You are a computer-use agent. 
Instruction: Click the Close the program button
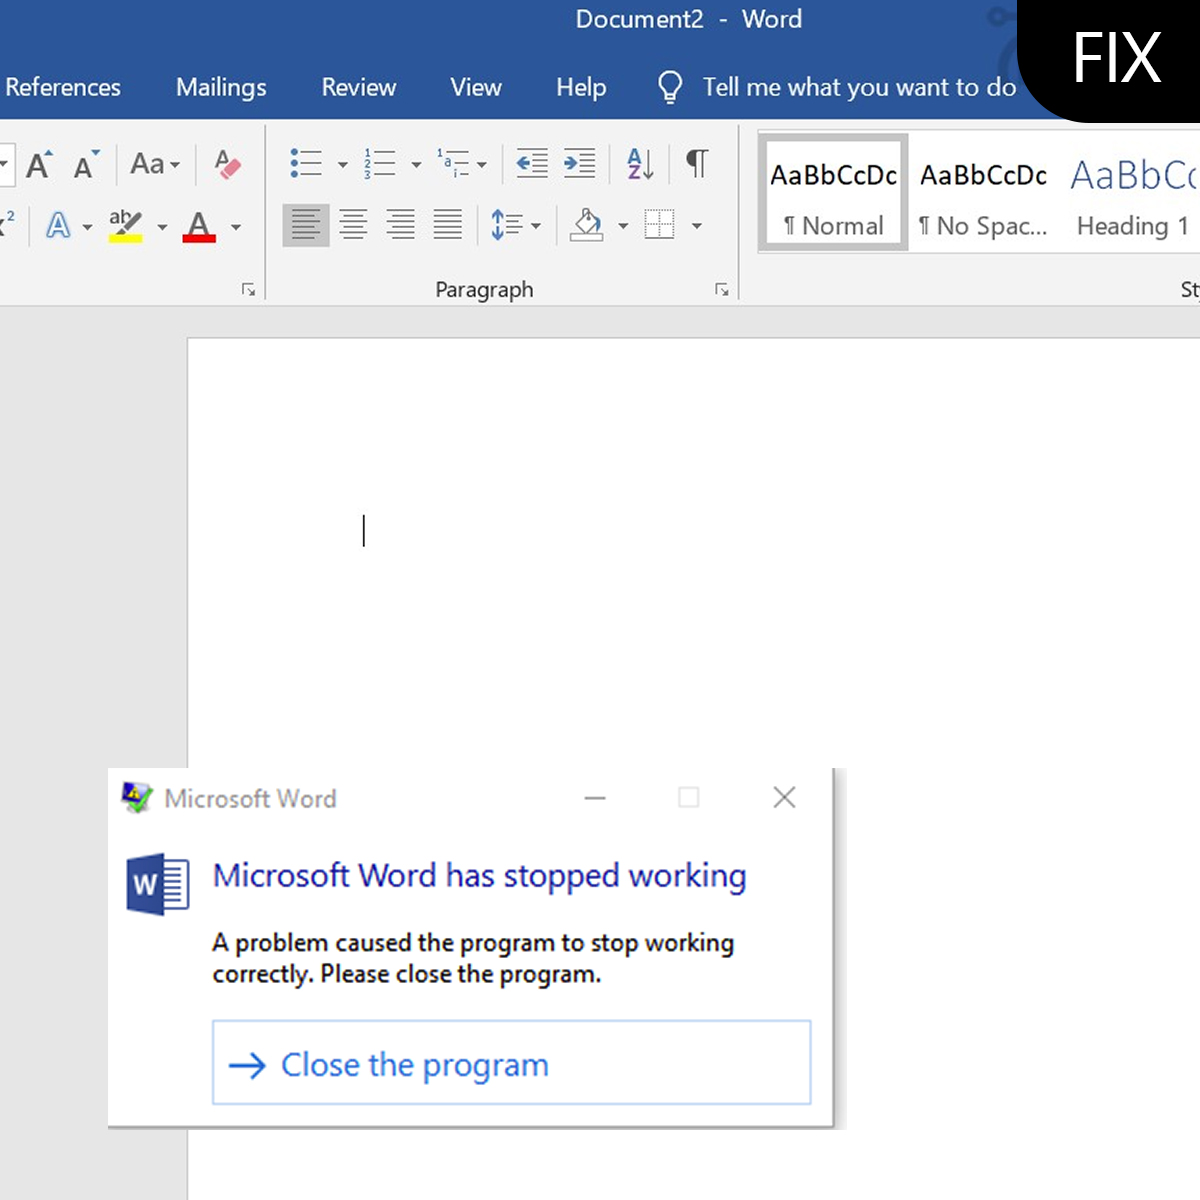511,1063
